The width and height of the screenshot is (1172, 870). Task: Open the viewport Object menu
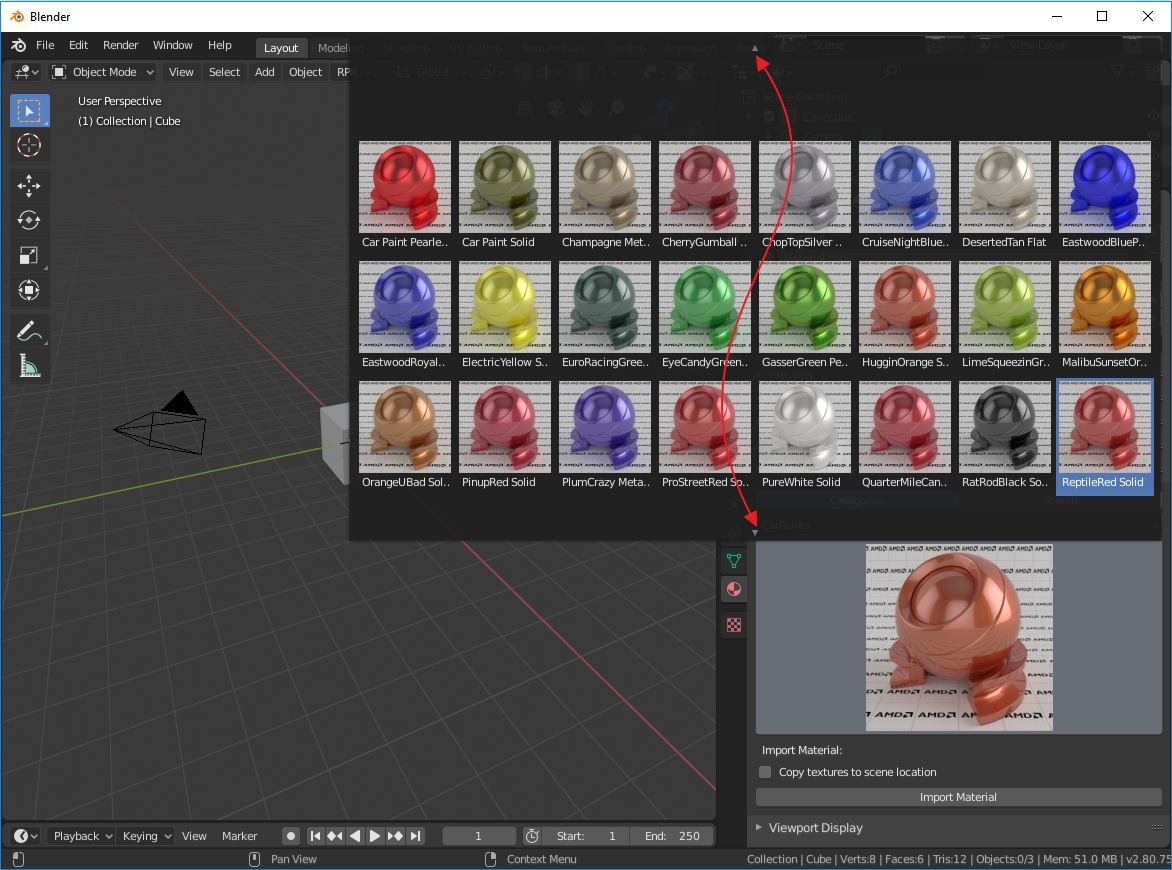[306, 72]
